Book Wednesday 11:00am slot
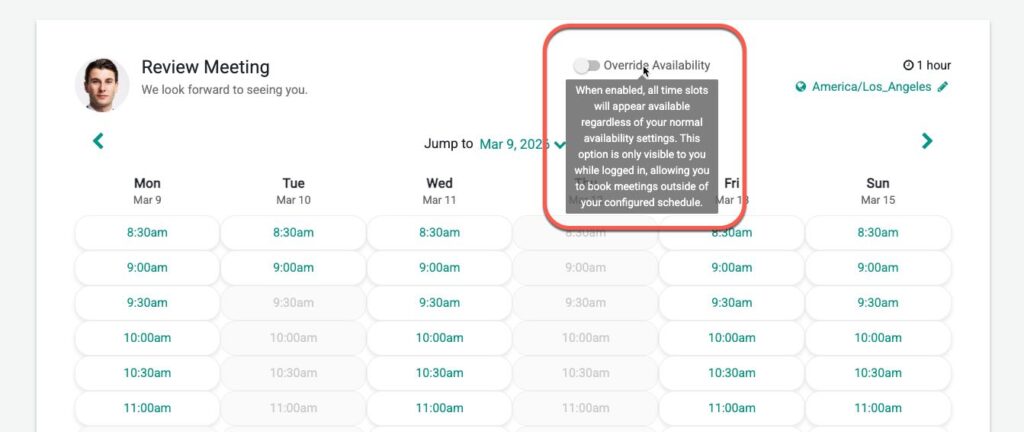Screen dimensions: 1024x432 click(x=439, y=407)
